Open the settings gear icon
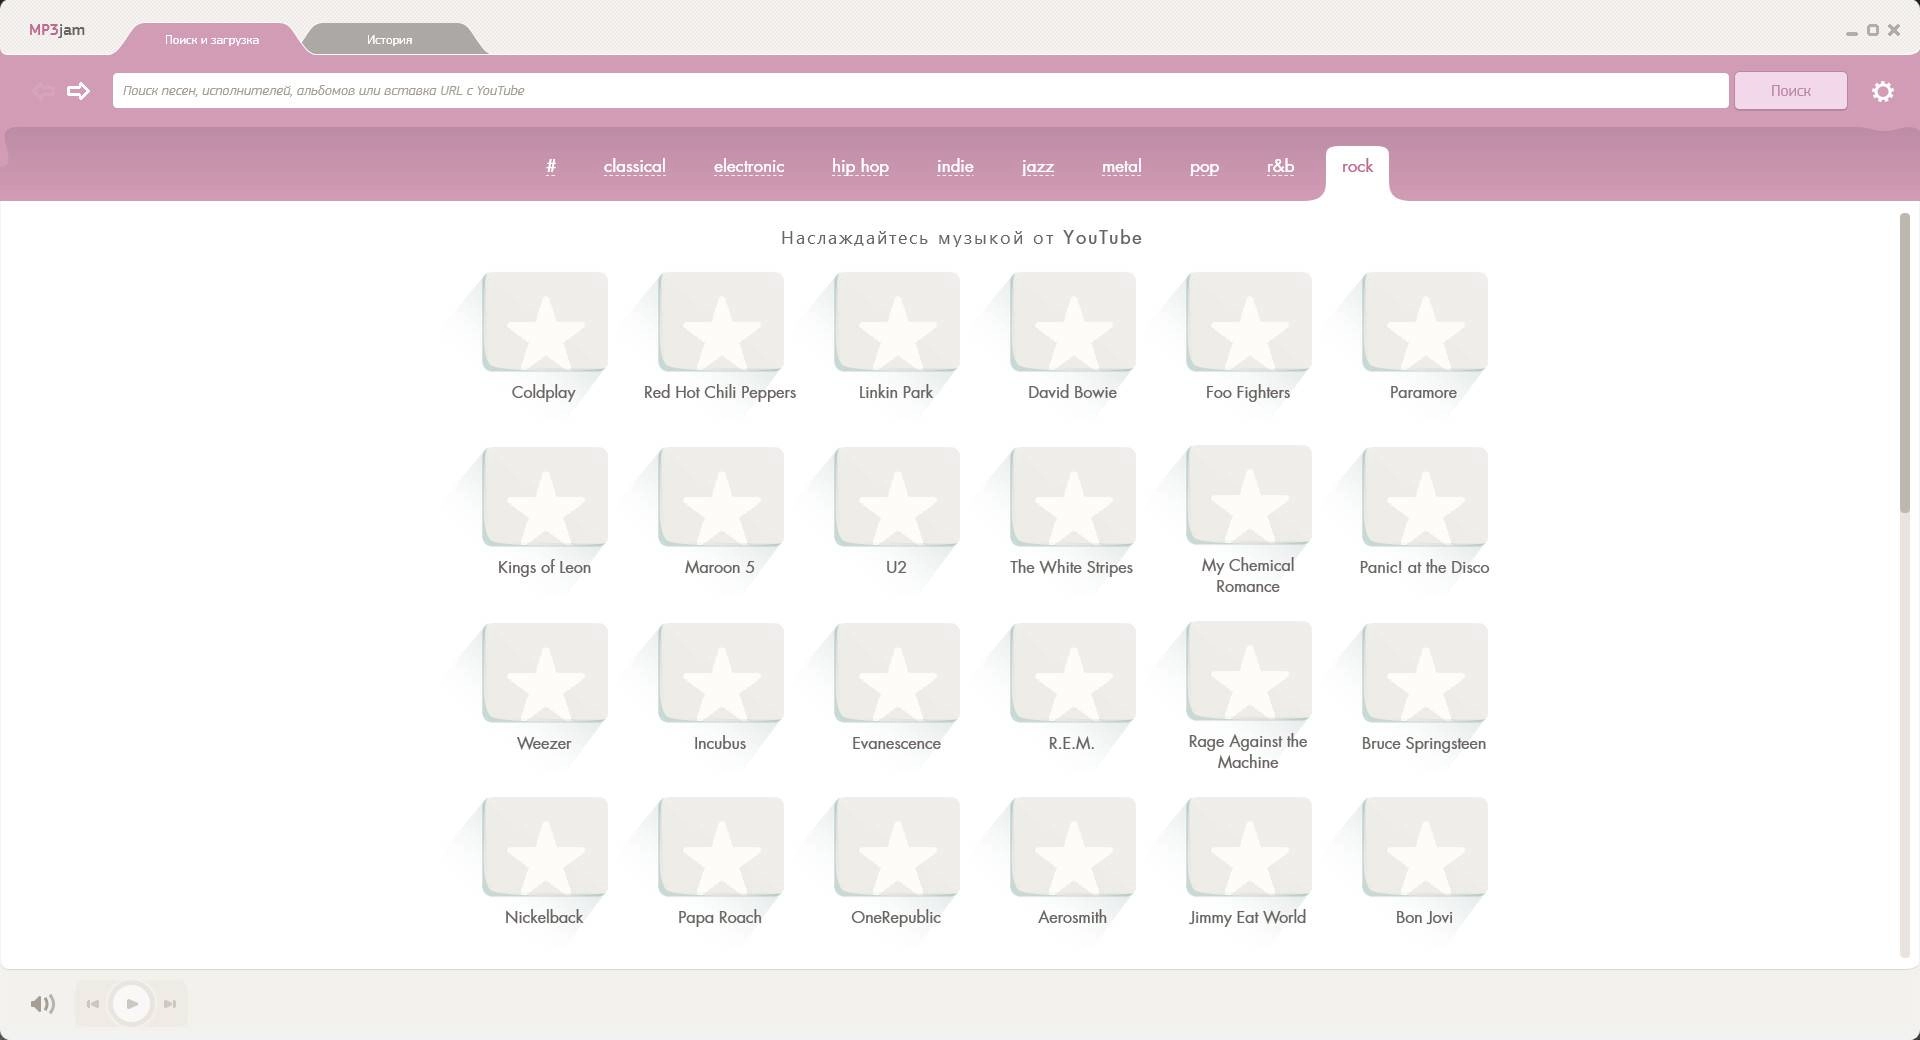1920x1040 pixels. [1882, 91]
